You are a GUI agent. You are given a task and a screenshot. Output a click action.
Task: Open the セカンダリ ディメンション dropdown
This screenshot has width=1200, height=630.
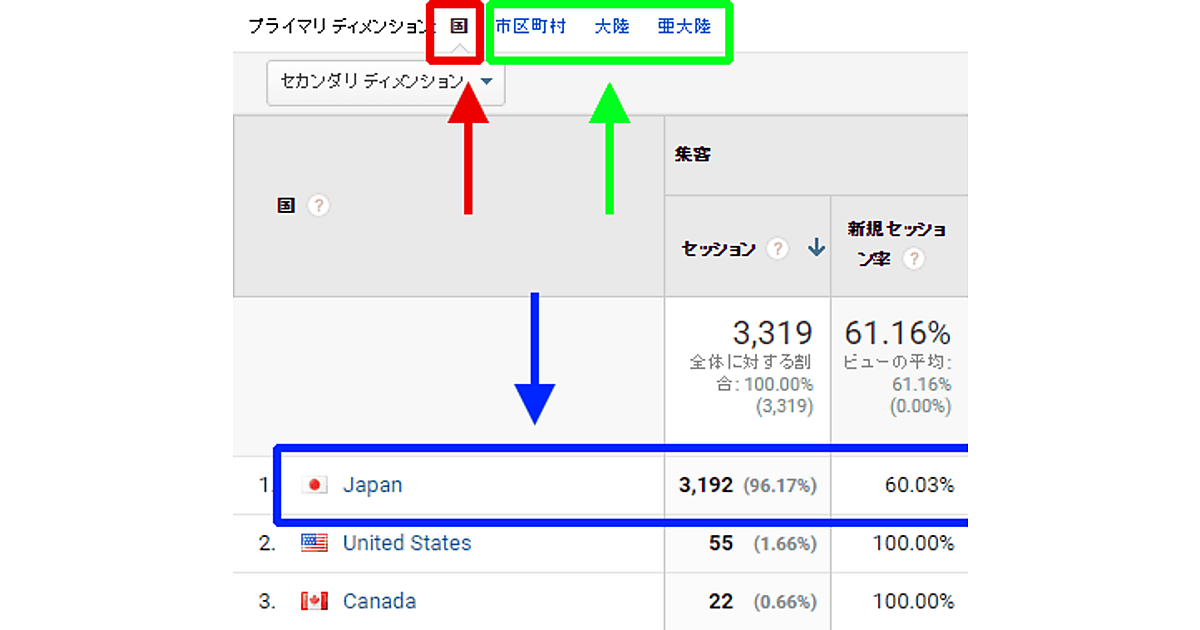(x=386, y=82)
